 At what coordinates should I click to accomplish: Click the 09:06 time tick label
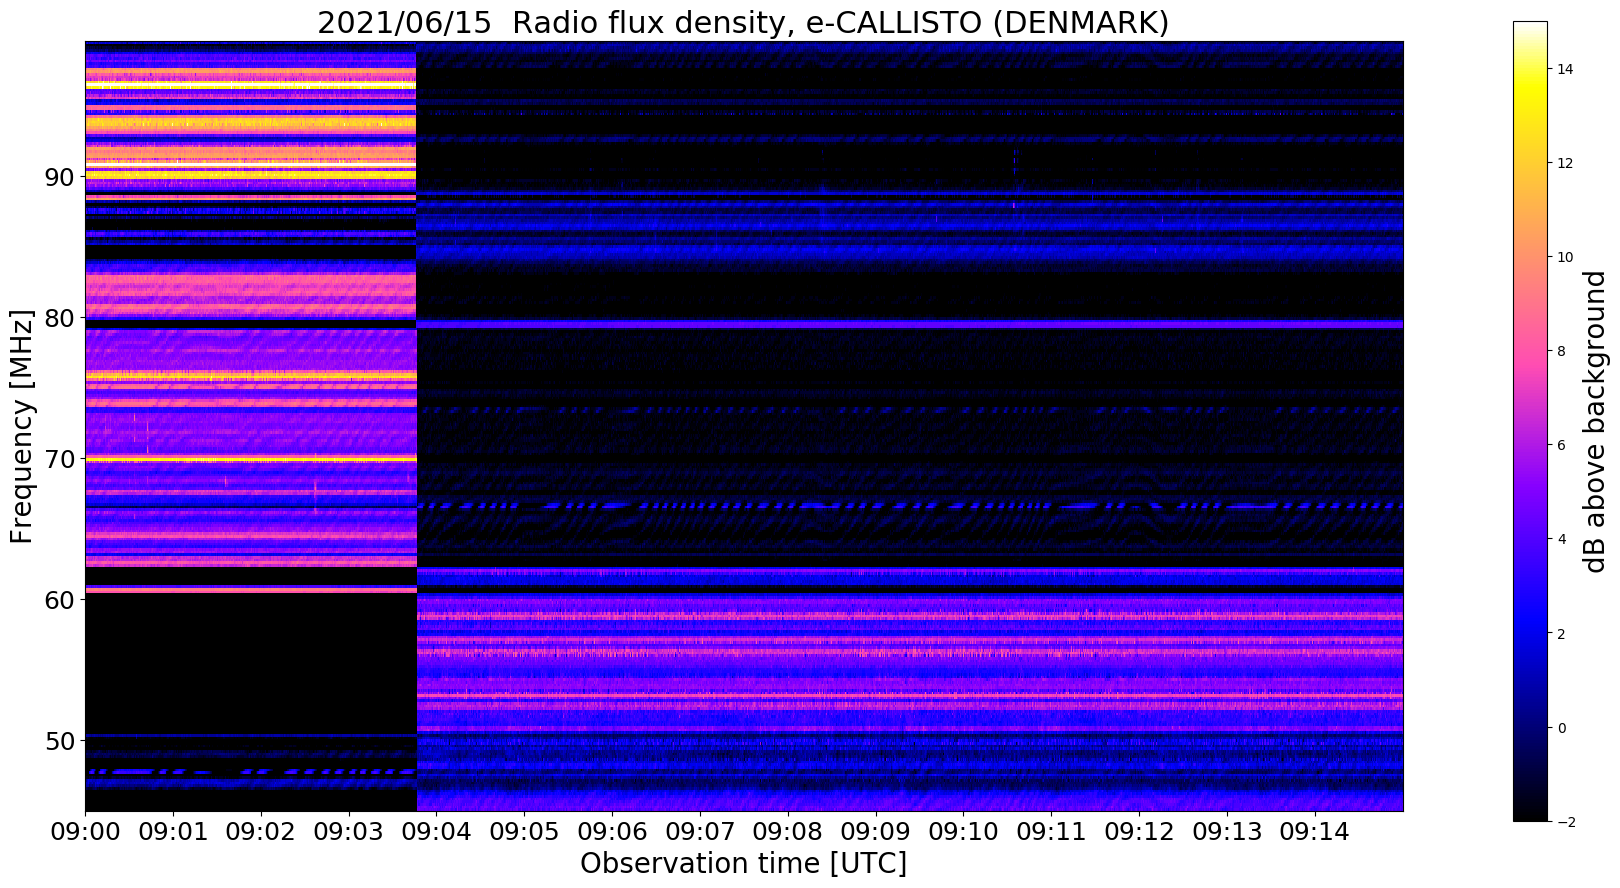[612, 831]
